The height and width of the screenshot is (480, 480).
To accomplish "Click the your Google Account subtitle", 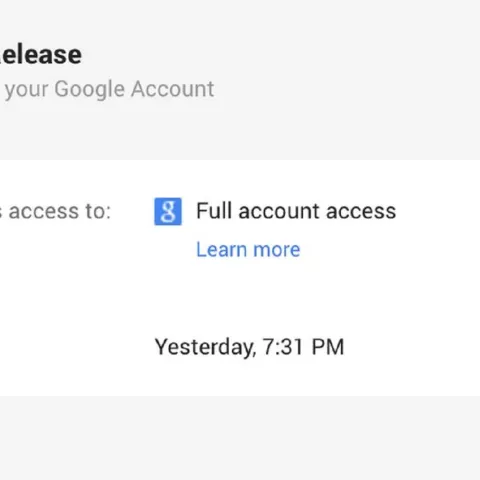I will (x=109, y=89).
